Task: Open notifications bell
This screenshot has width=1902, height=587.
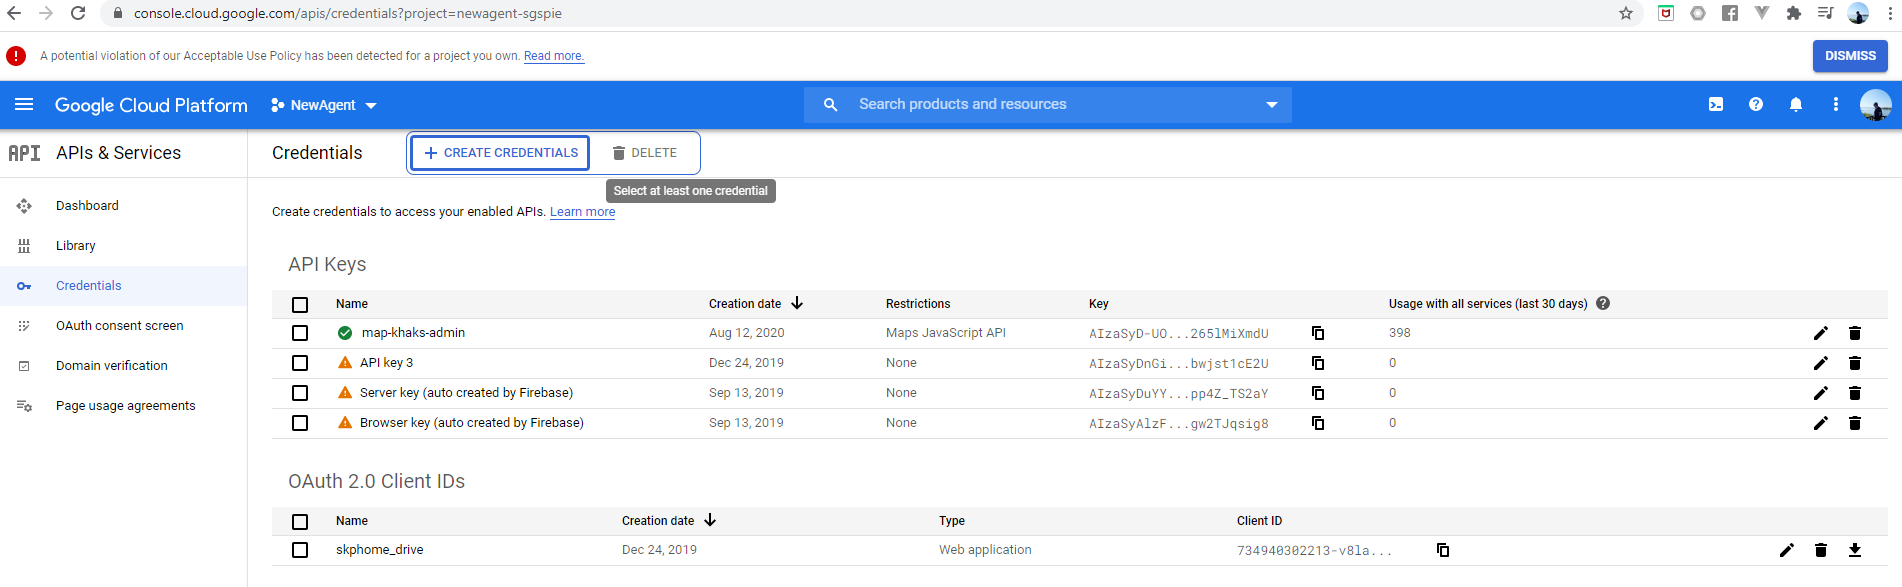Action: click(1796, 104)
